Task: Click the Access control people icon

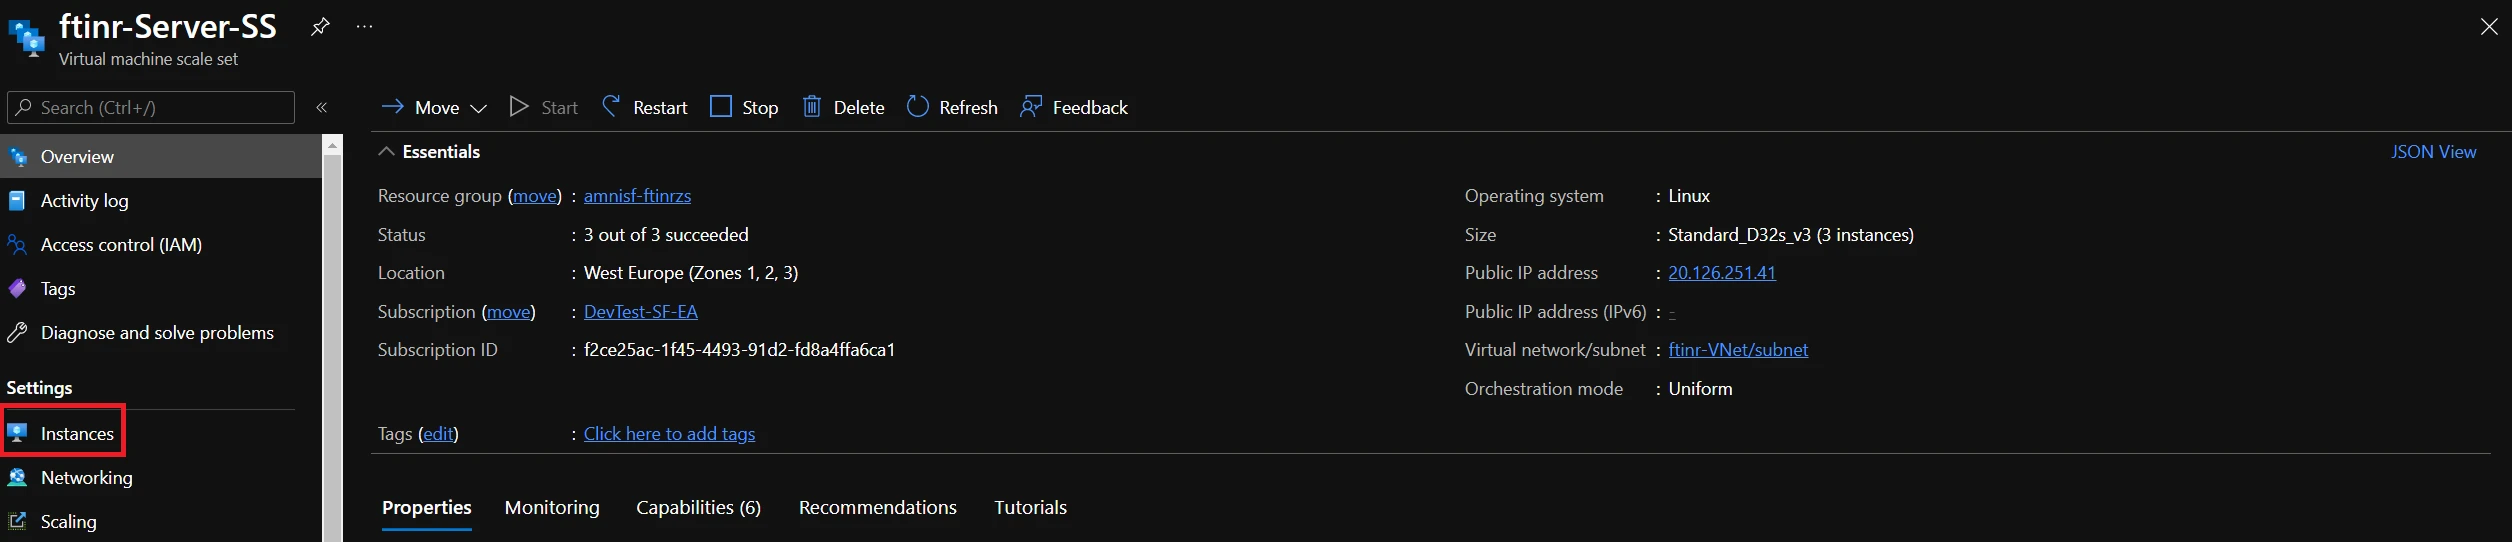Action: 17,245
